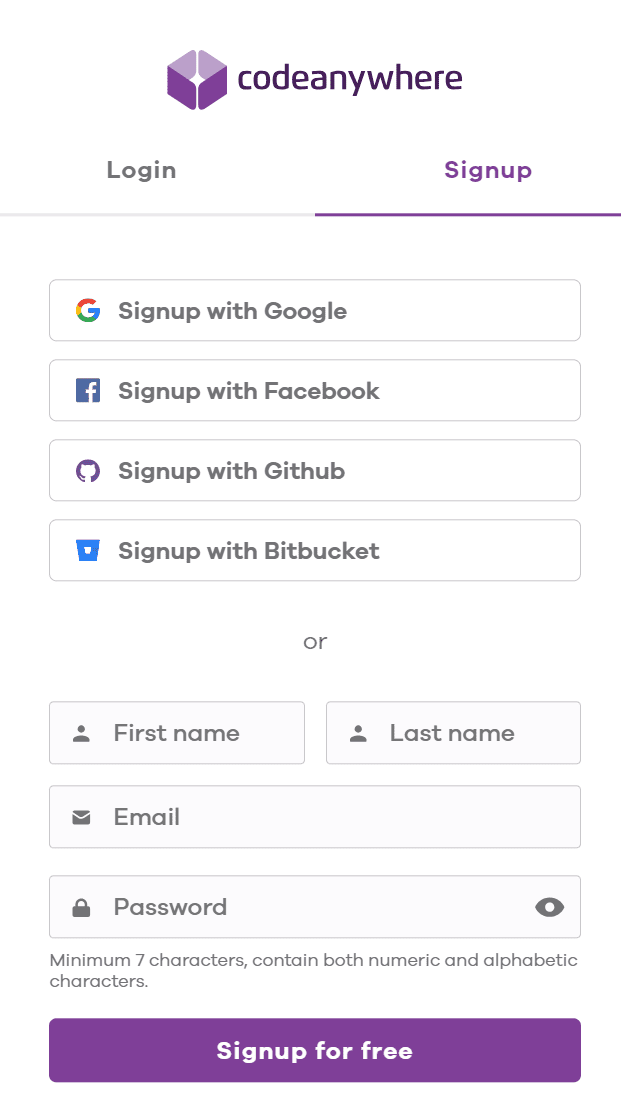Click the Facebook icon on its signup button
This screenshot has width=621, height=1093.
pyautogui.click(x=88, y=390)
